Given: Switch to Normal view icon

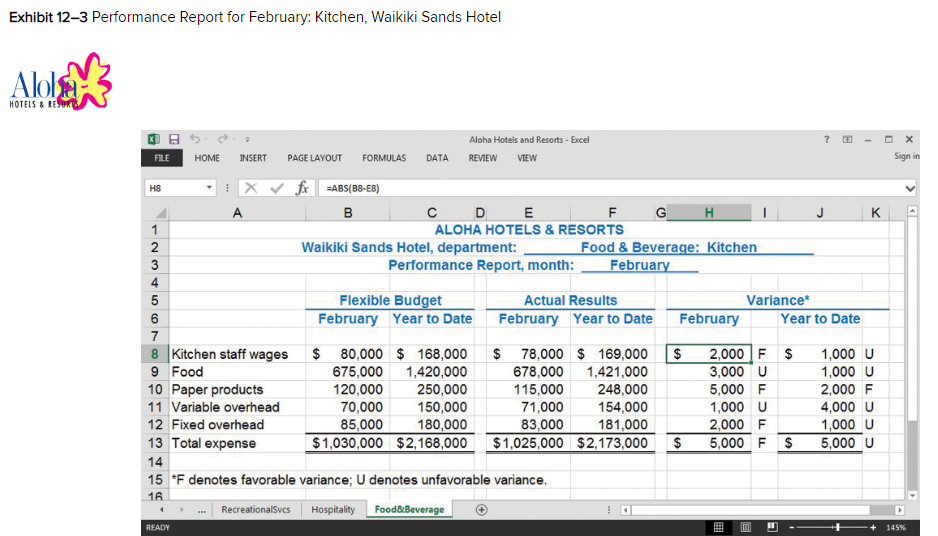Looking at the screenshot, I should click(x=718, y=527).
